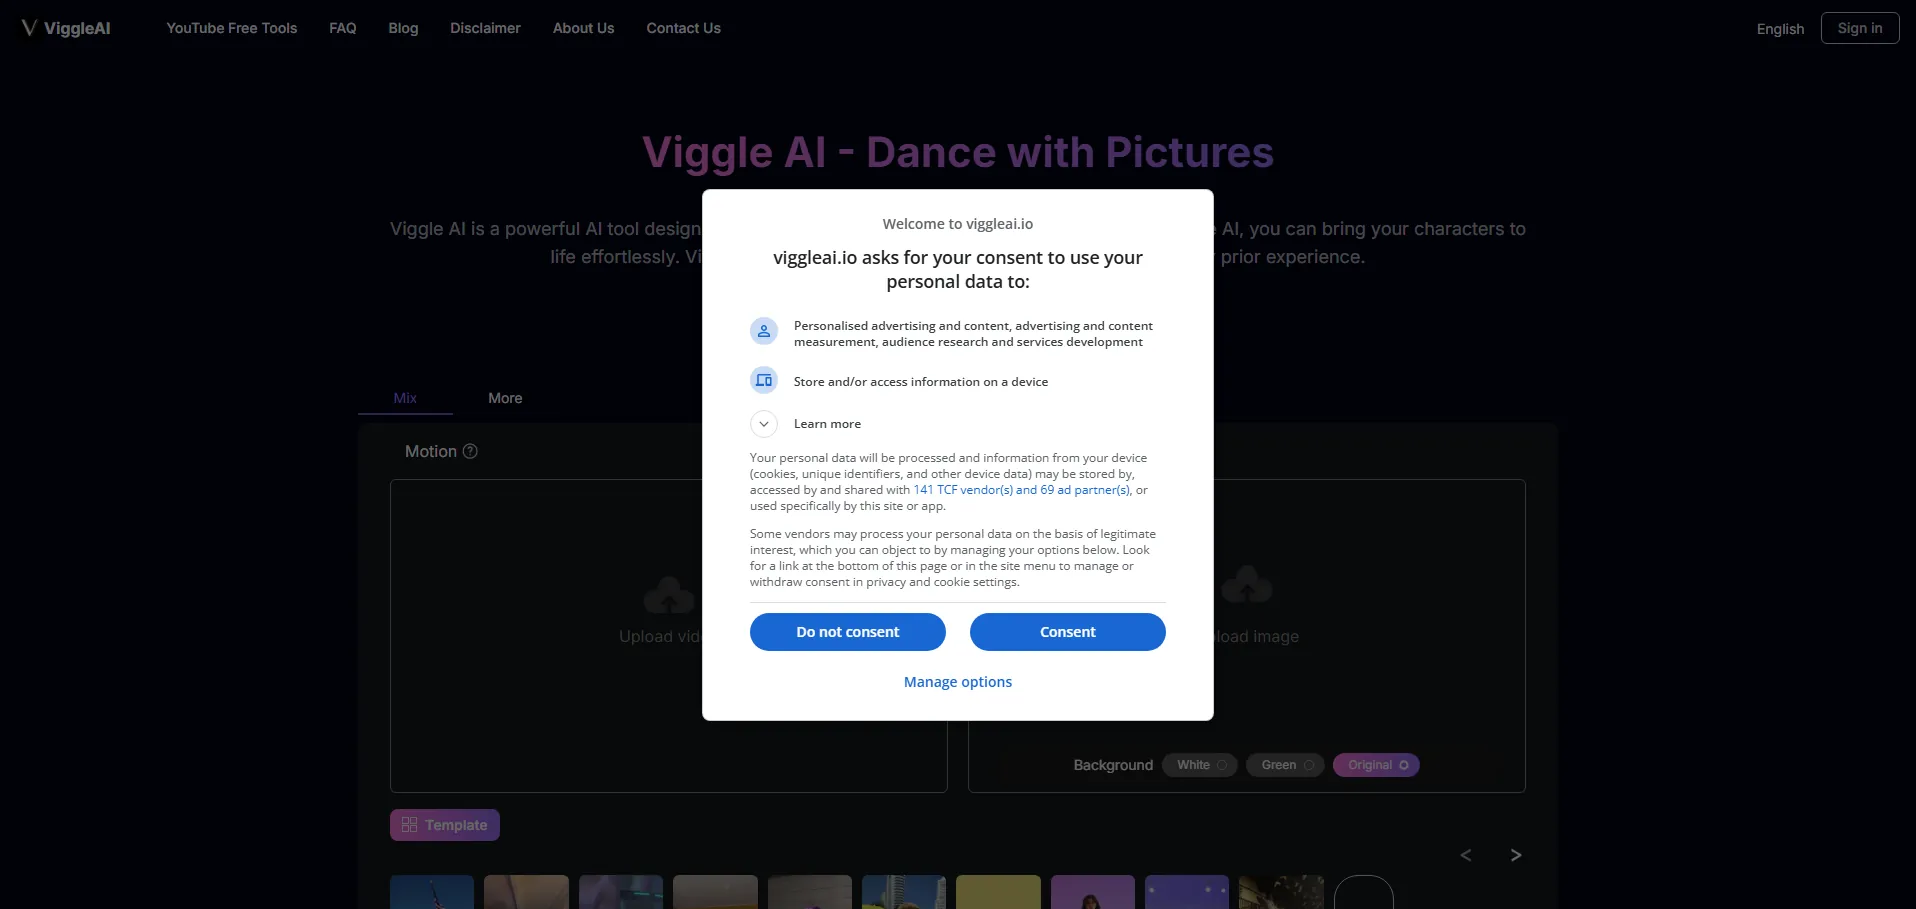1916x909 pixels.
Task: Click the Motion help question-mark icon
Action: coord(470,451)
